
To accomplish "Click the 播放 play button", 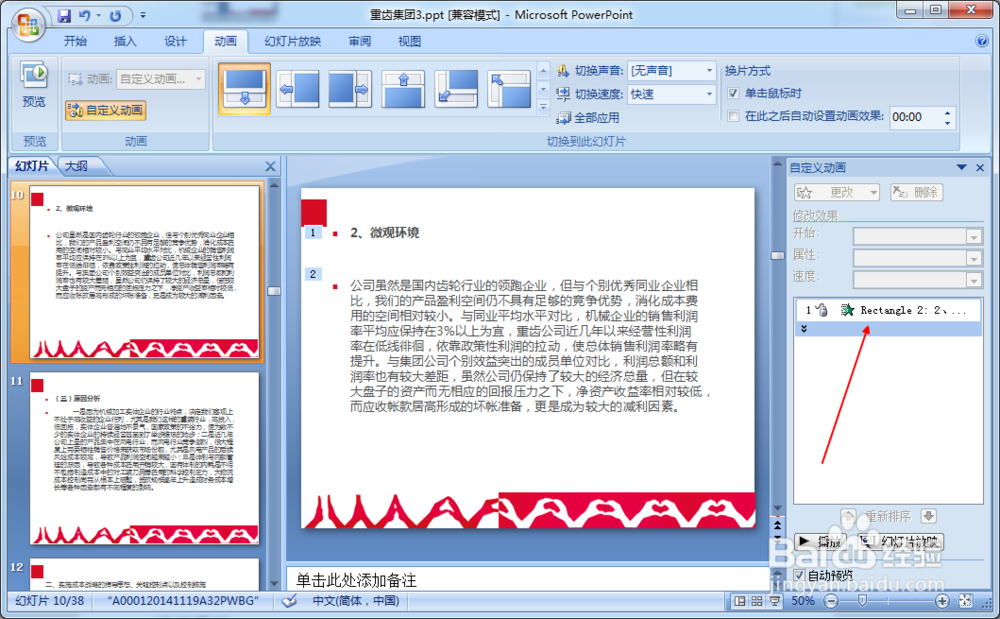I will 821,542.
